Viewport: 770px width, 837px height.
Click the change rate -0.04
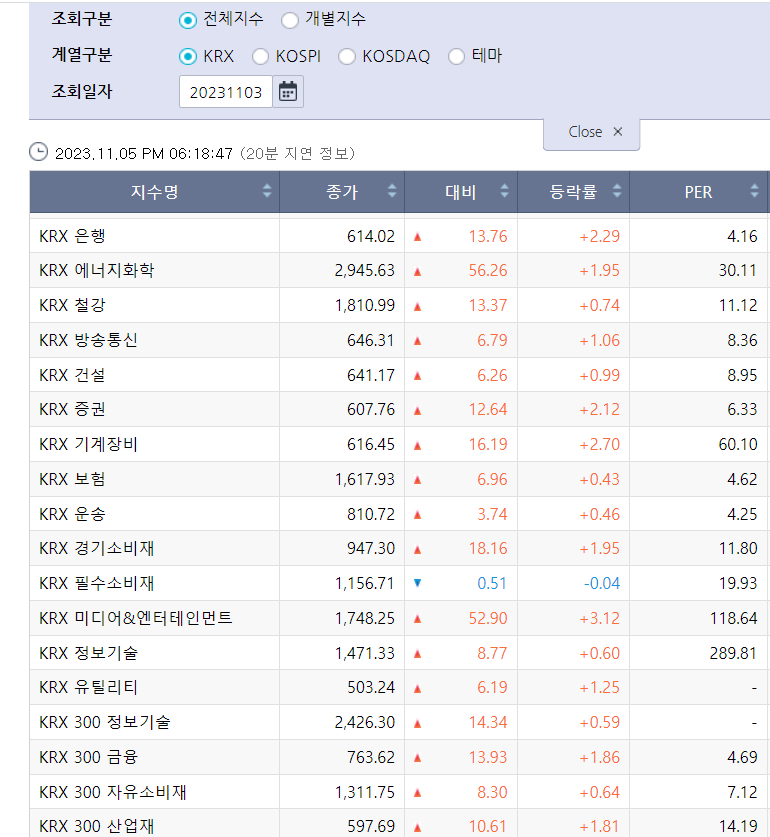click(x=602, y=583)
